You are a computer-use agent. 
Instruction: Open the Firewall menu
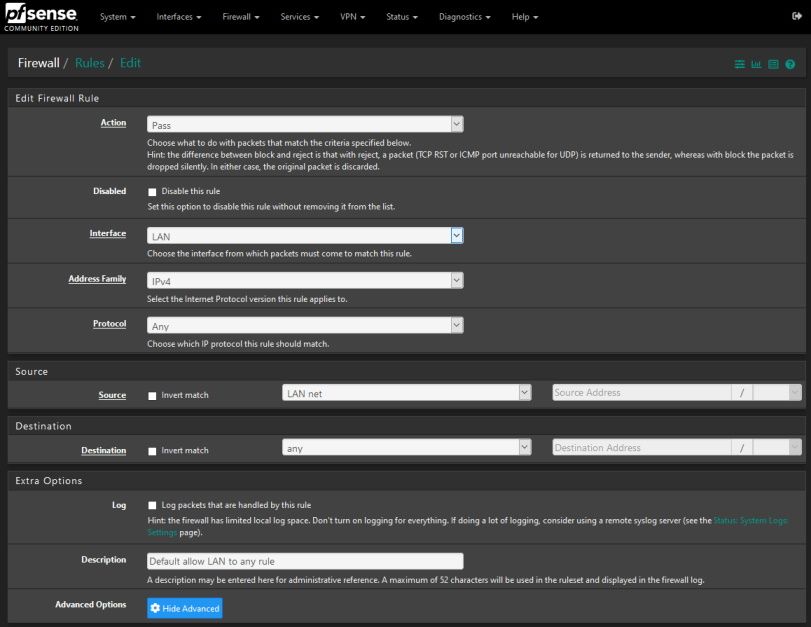[241, 17]
